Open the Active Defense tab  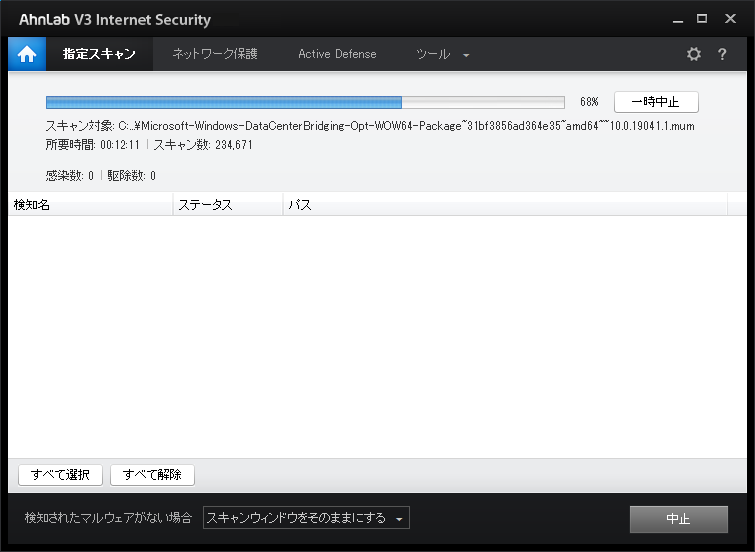coord(337,54)
